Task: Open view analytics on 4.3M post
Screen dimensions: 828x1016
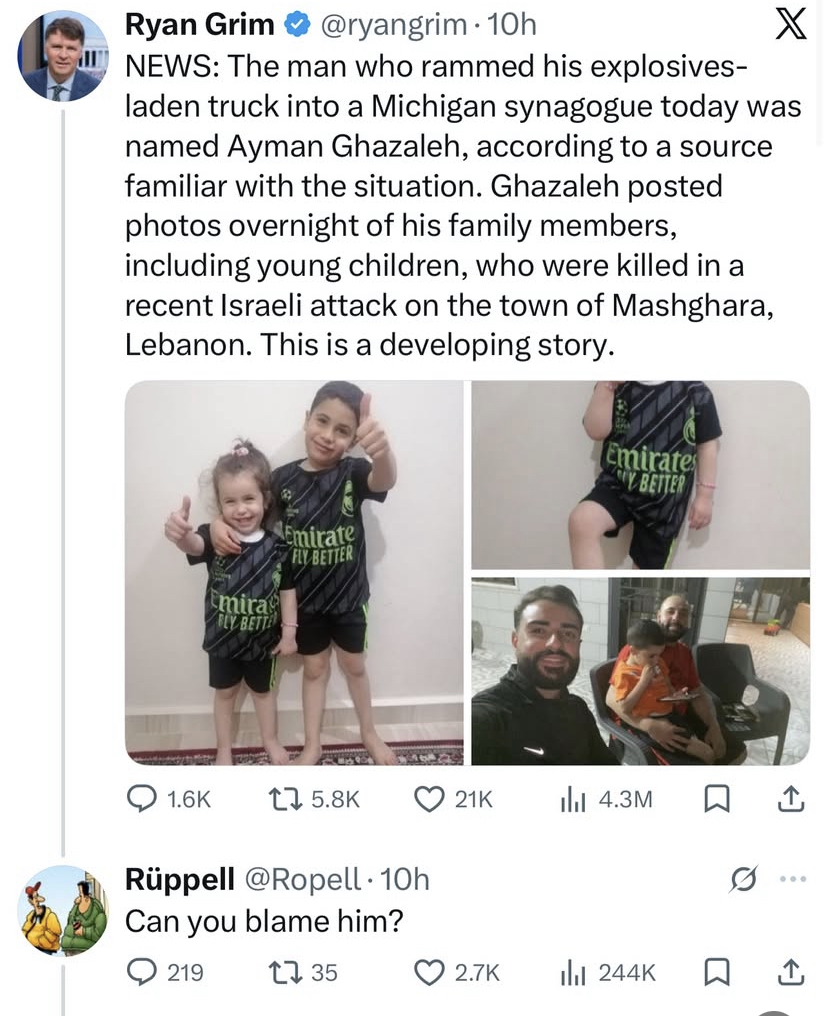Action: pyautogui.click(x=571, y=798)
